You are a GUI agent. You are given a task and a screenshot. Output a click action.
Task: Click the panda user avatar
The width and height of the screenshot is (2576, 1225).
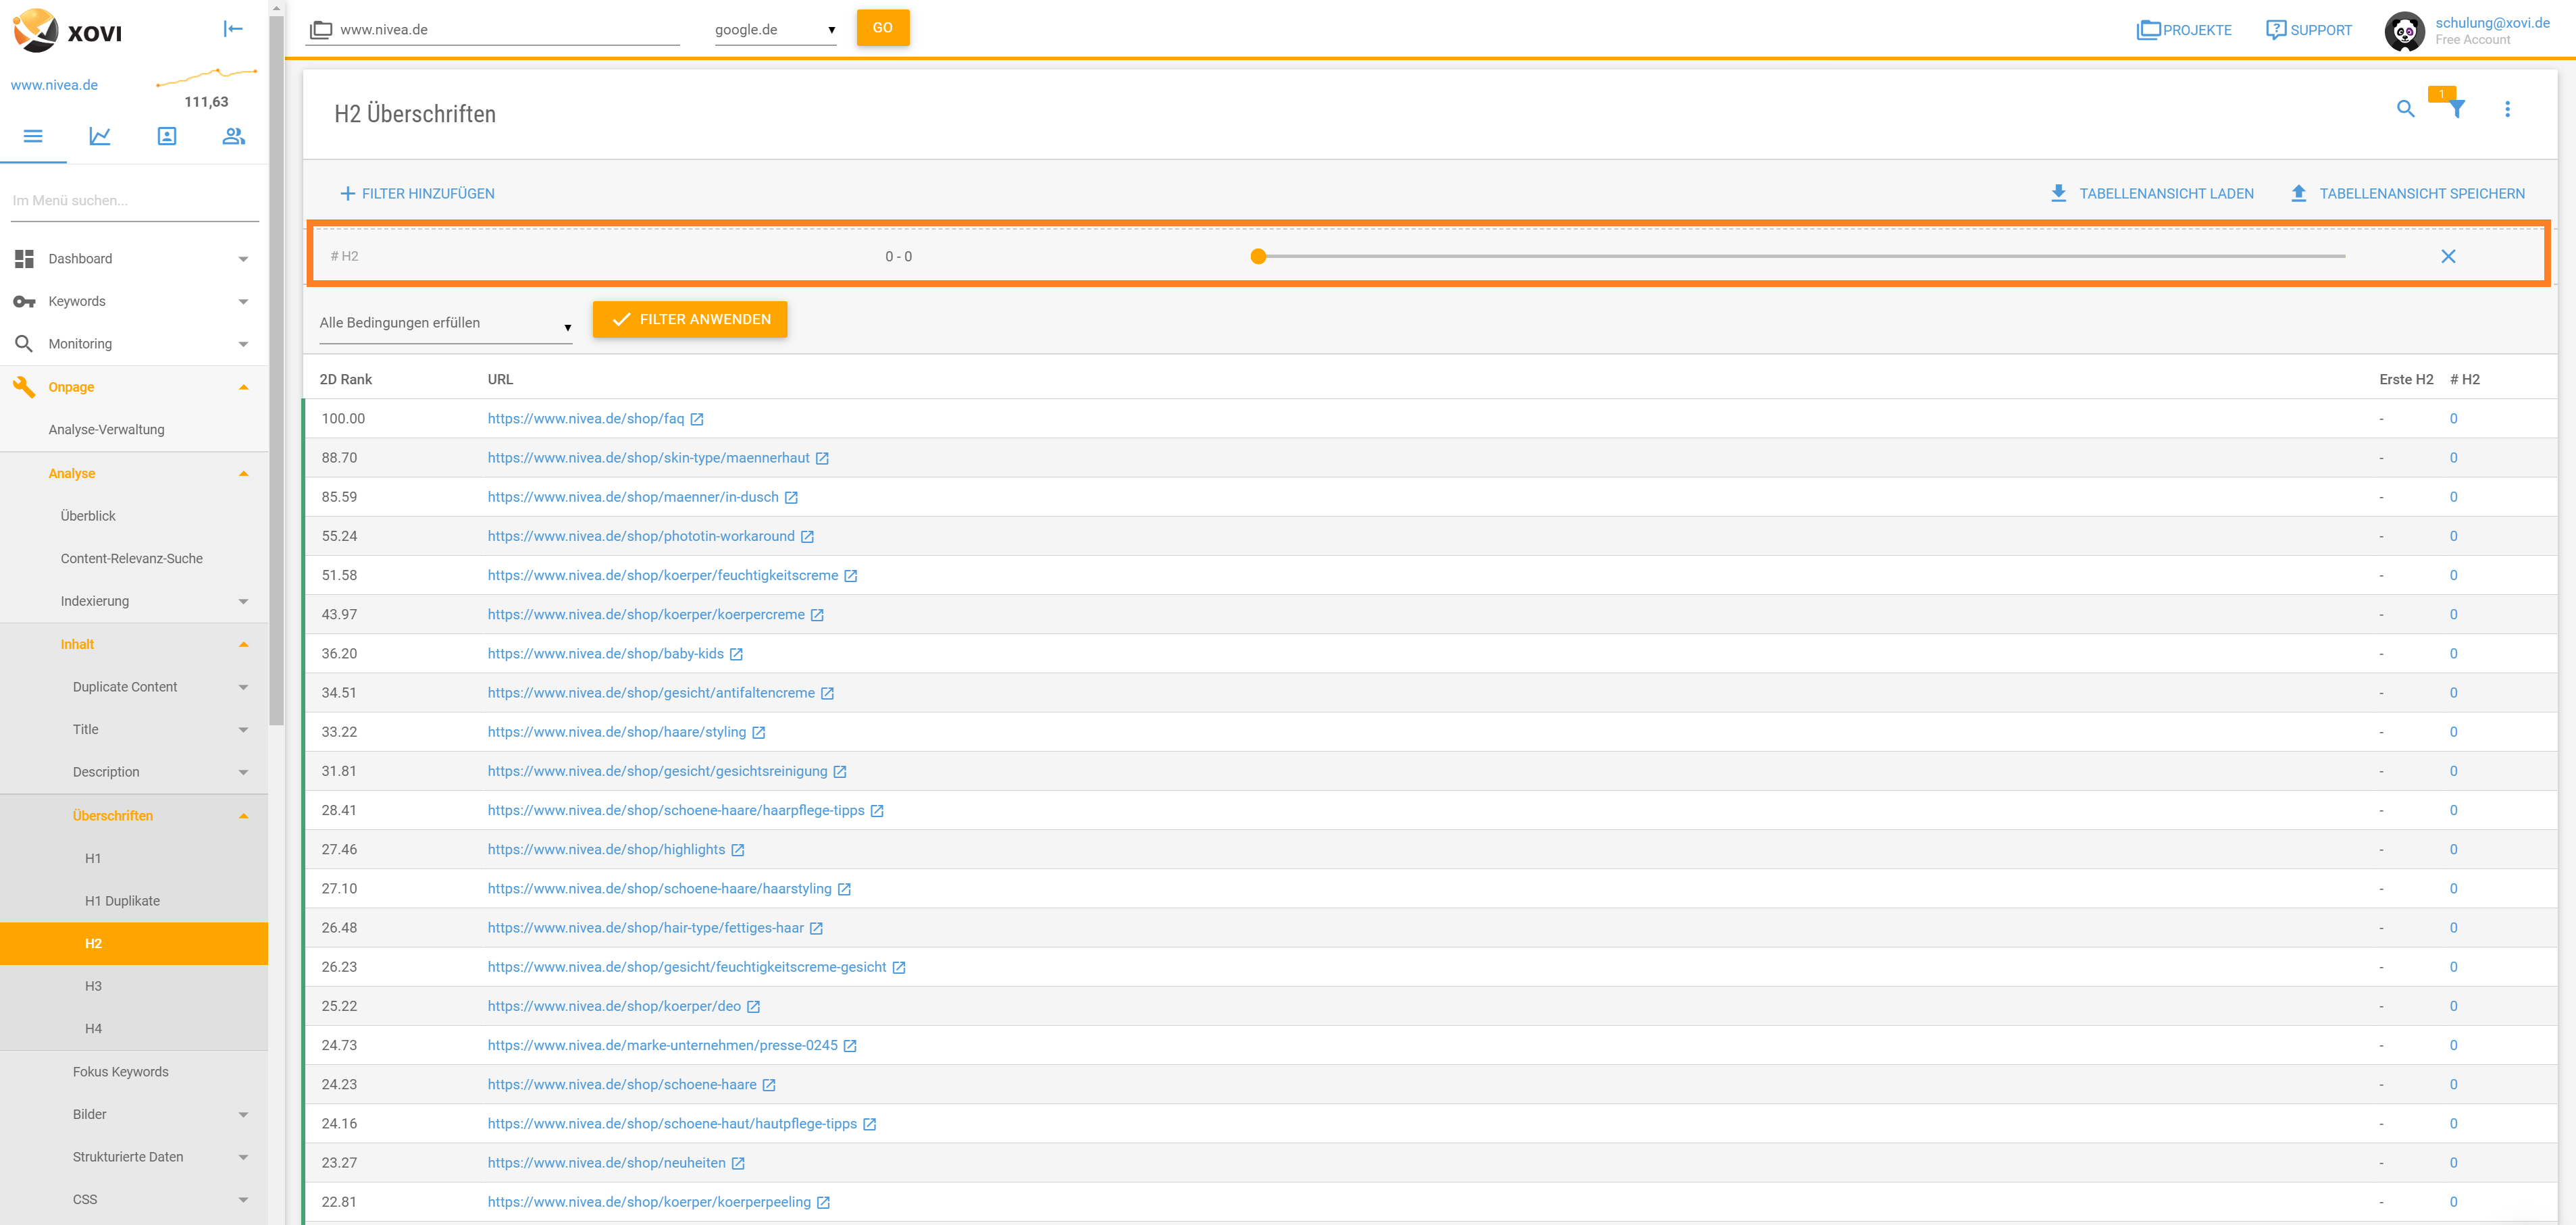[2404, 31]
